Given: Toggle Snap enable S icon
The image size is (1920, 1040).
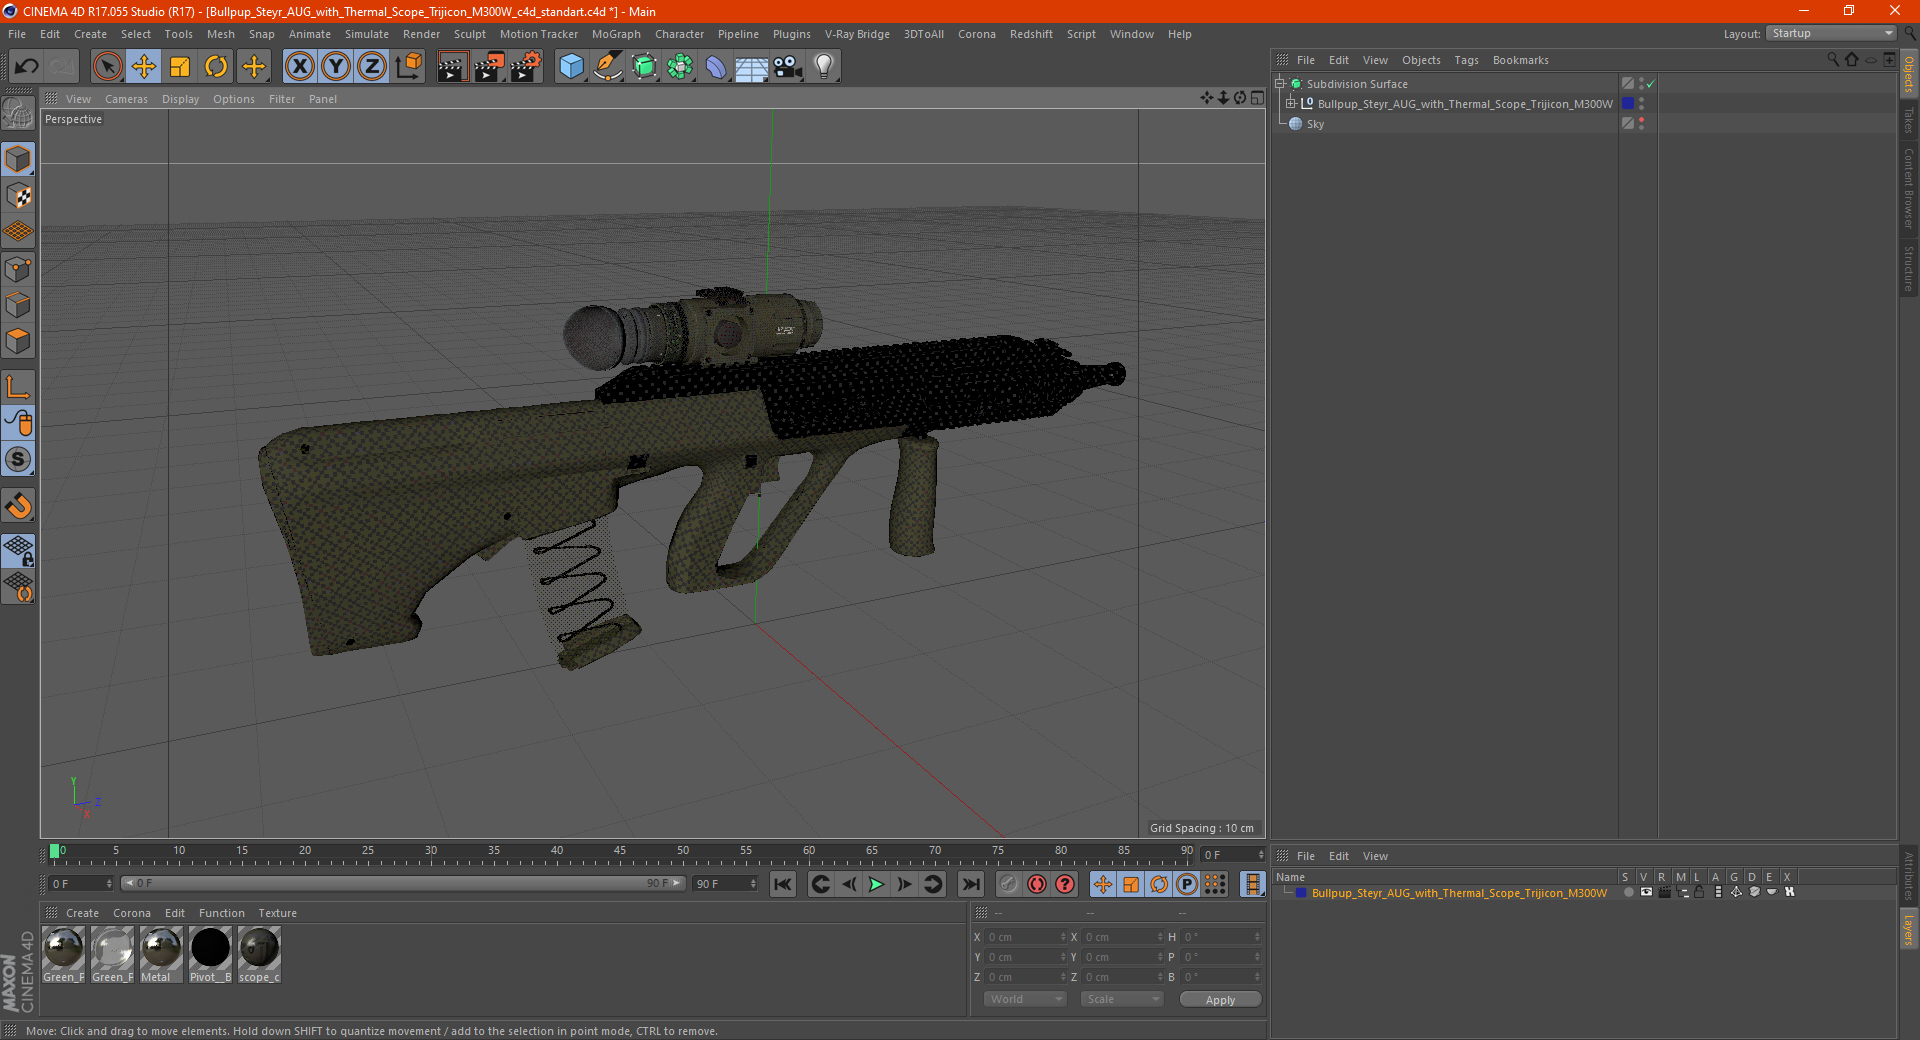Looking at the screenshot, I should [x=18, y=459].
